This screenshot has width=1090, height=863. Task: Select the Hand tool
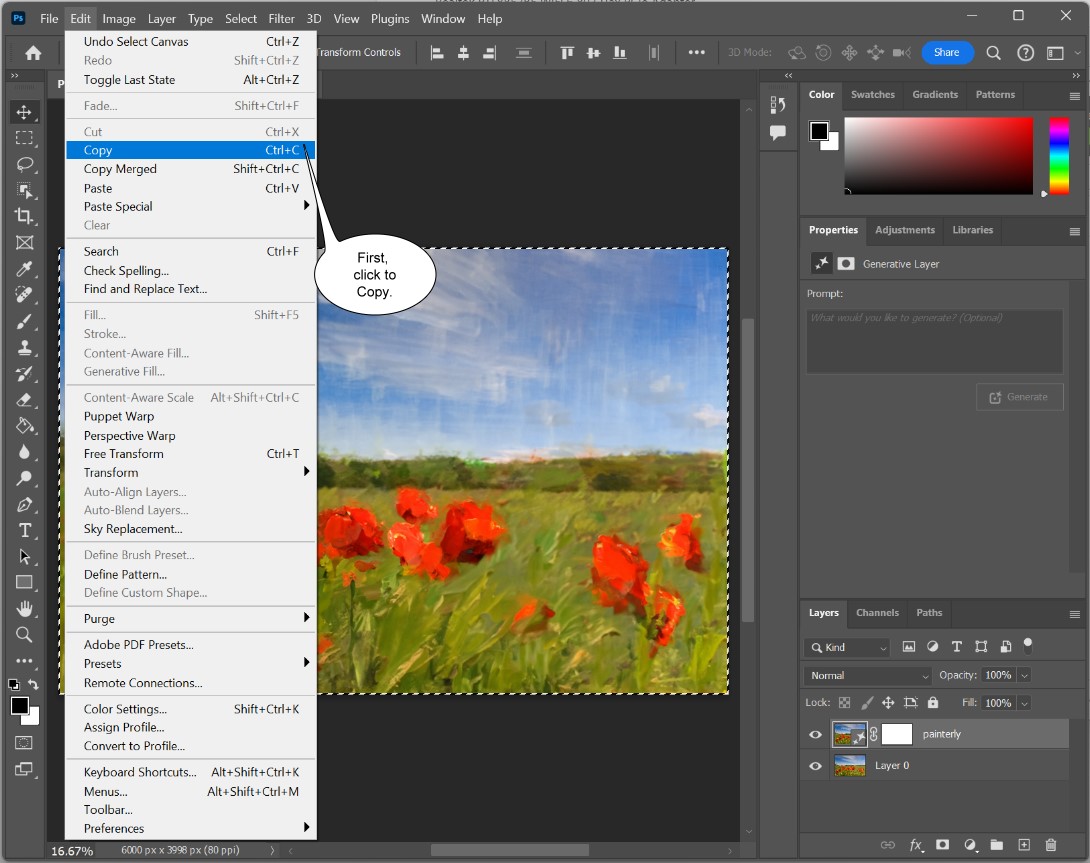(x=25, y=608)
